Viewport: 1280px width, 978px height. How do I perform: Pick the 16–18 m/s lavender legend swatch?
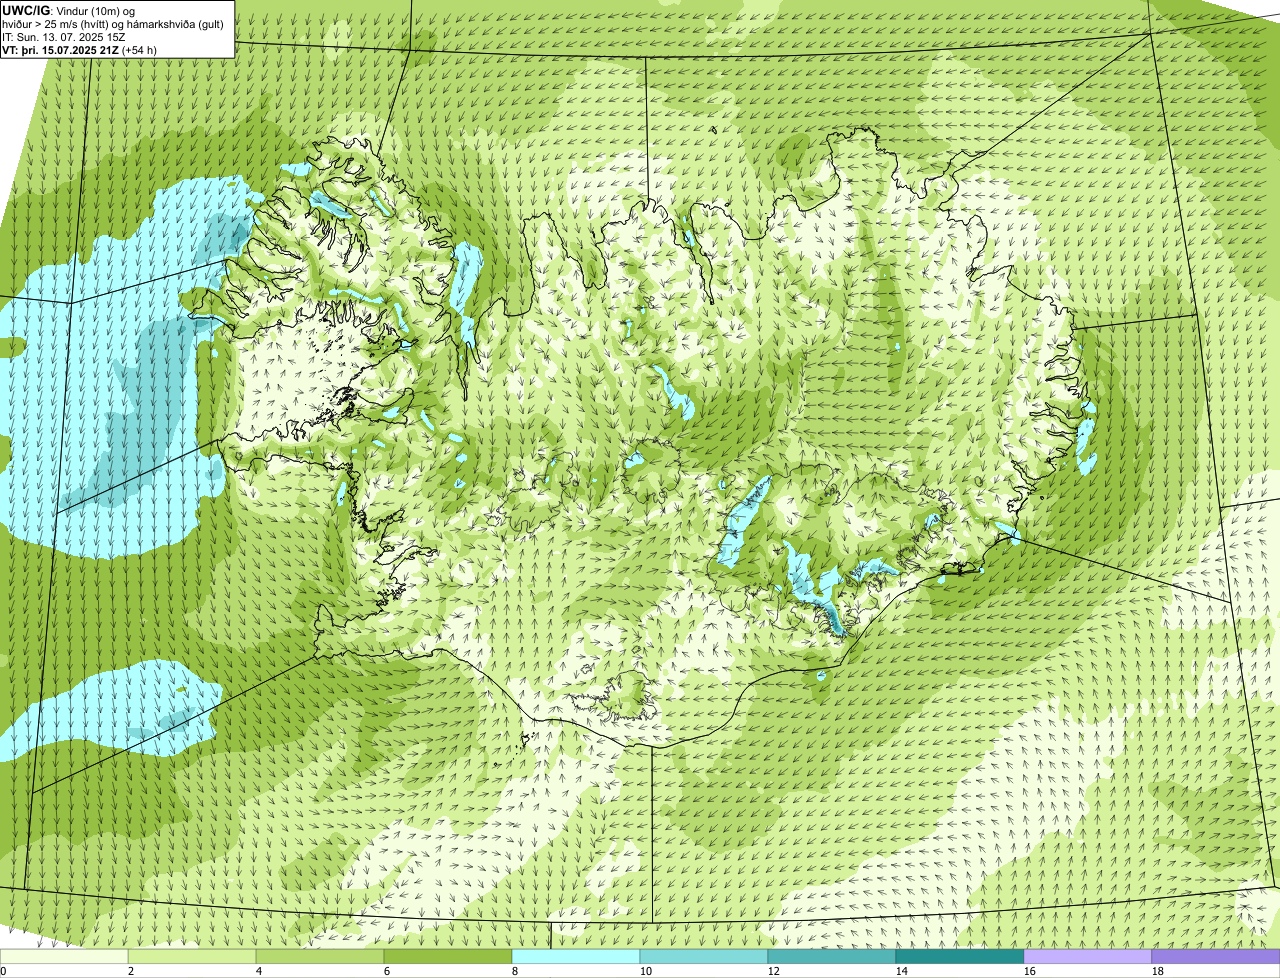[x=1088, y=957]
